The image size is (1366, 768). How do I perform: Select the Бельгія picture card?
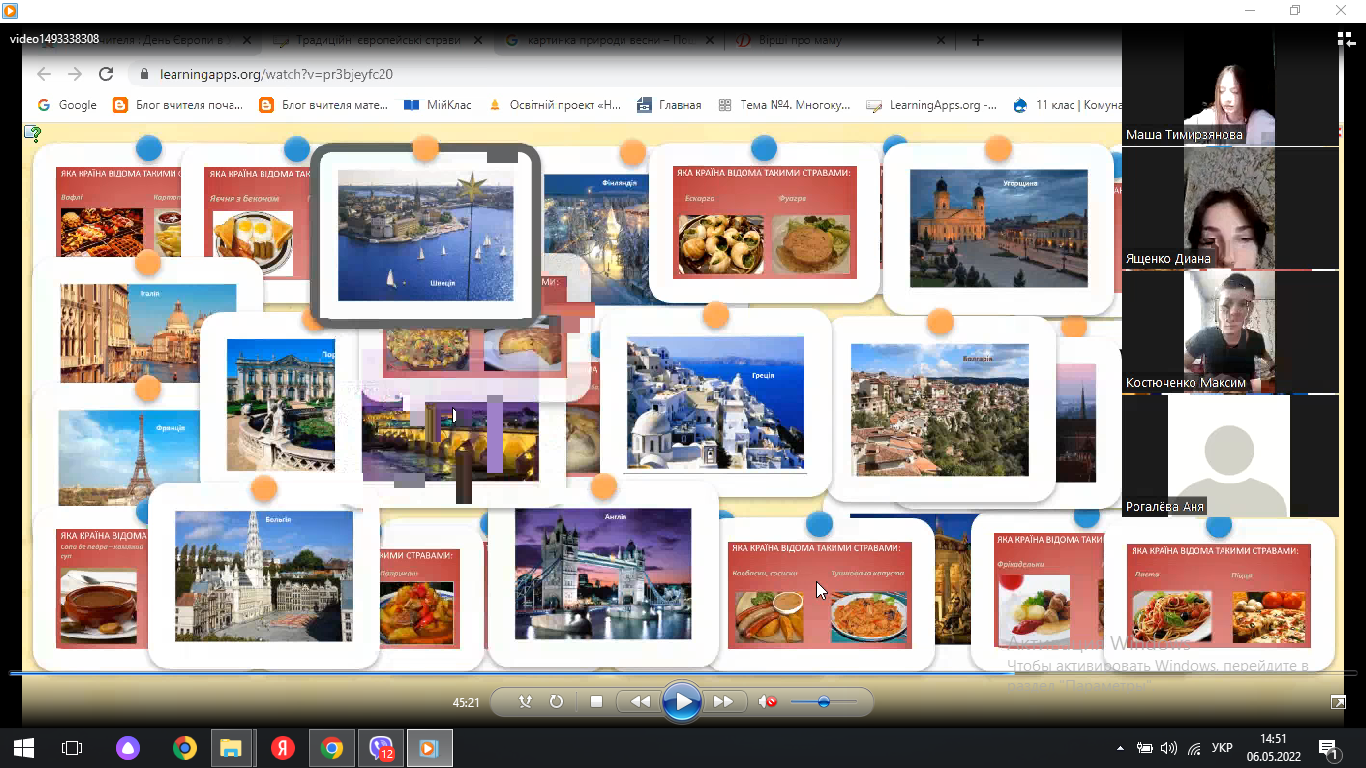tap(264, 575)
